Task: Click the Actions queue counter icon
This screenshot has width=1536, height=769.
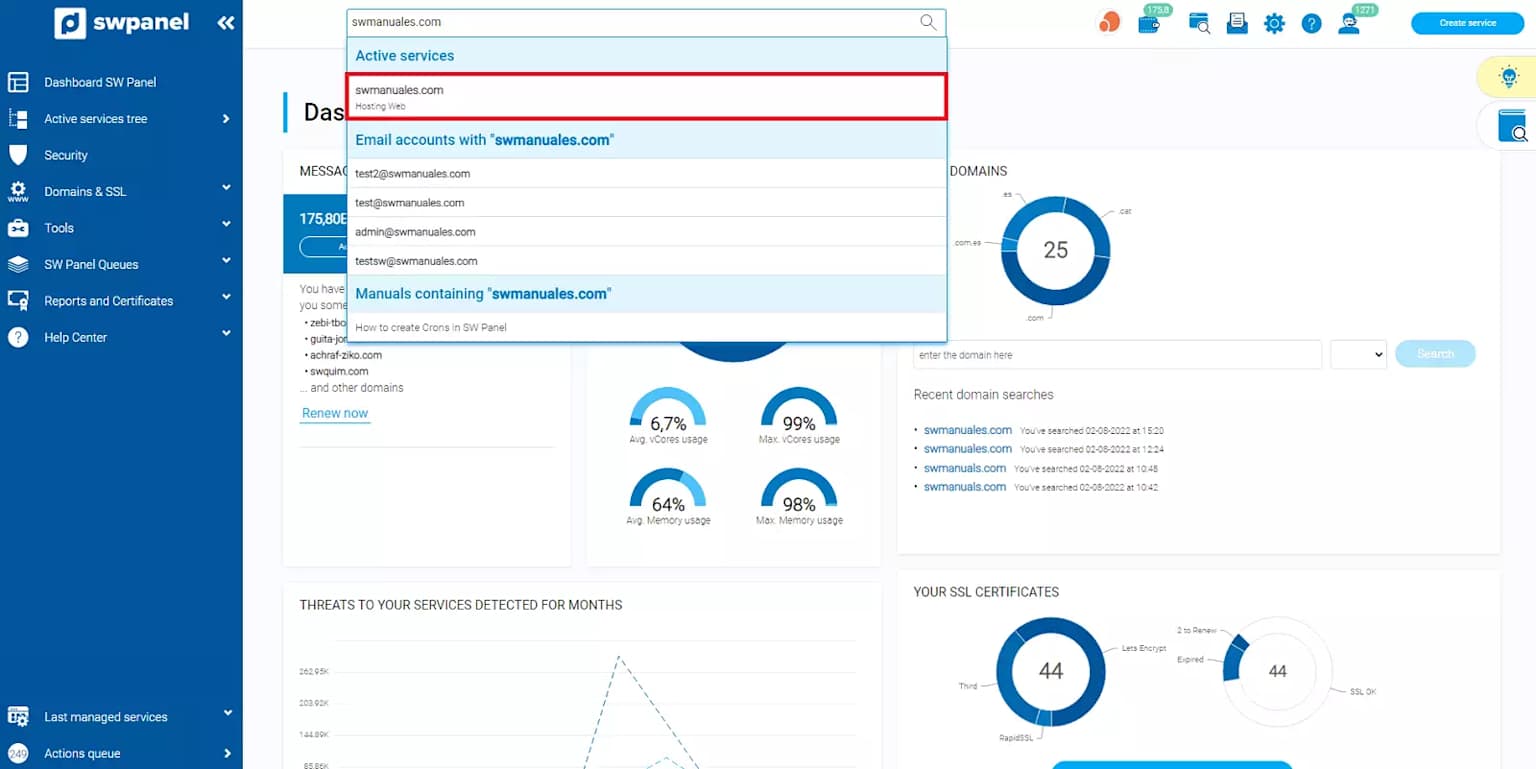Action: (18, 753)
